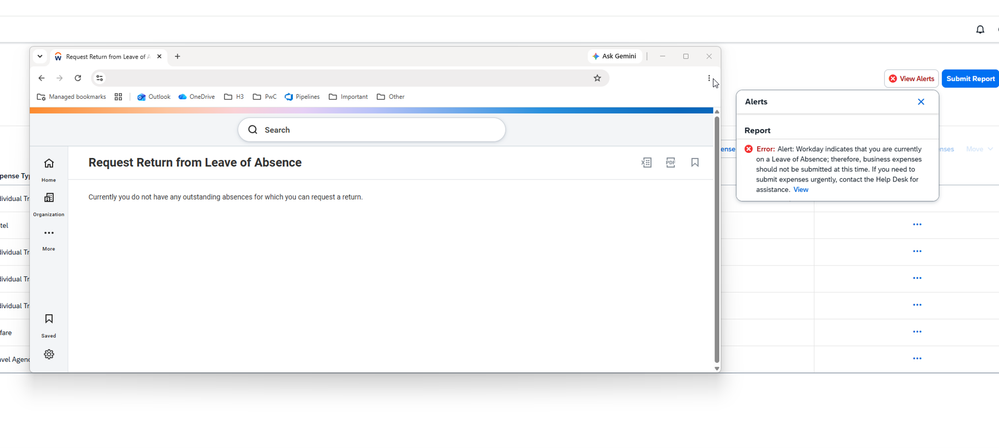The image size is (999, 448).
Task: Open the apps grid shortcut in bookmarks bar
Action: tap(118, 97)
